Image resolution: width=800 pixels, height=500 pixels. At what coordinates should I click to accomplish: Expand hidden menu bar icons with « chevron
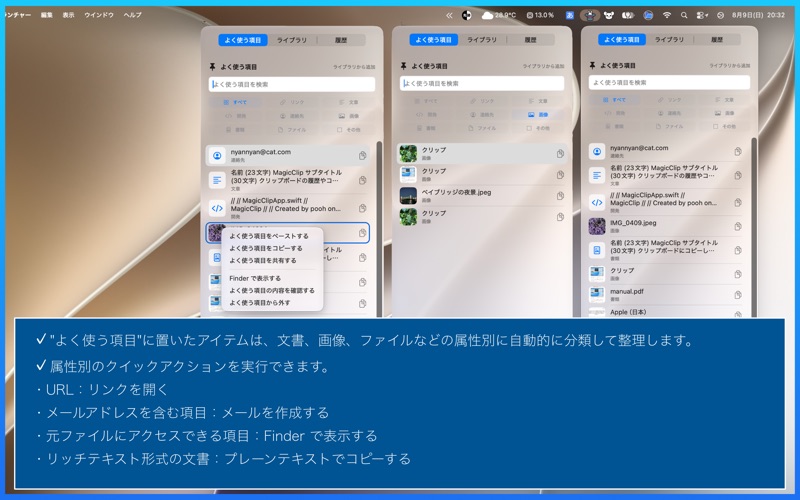tap(449, 15)
